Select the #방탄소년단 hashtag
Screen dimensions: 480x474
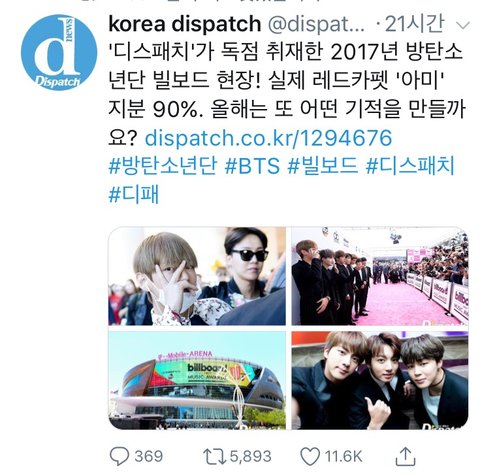click(x=163, y=166)
